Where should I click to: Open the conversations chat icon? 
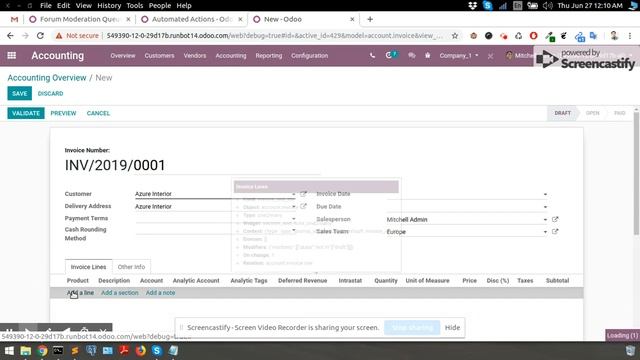pos(411,56)
